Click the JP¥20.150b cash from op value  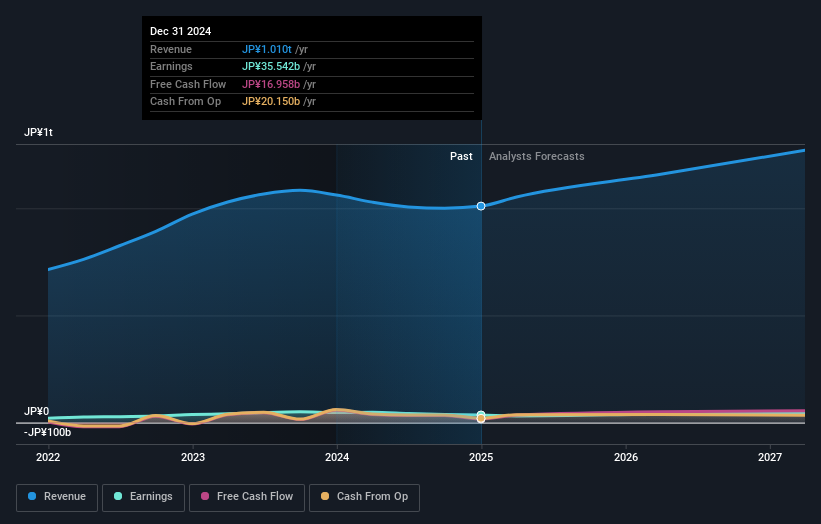(x=271, y=102)
